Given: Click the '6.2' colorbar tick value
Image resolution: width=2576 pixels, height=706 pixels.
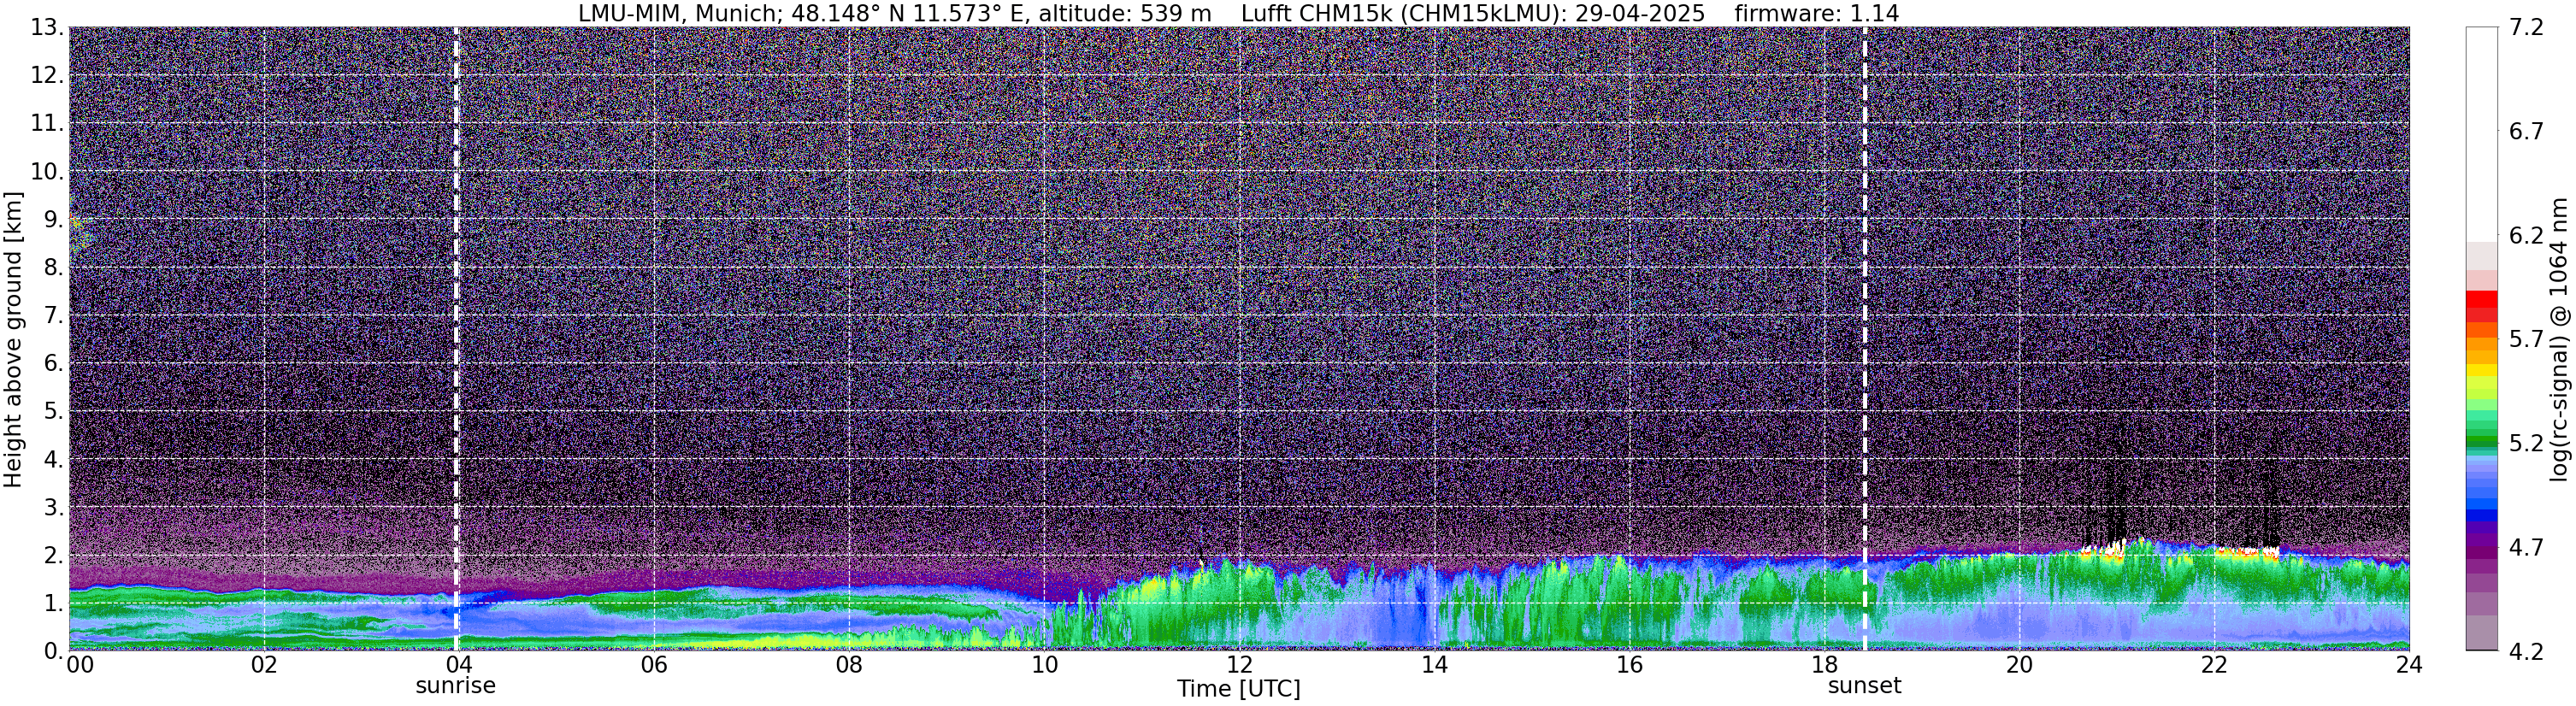Looking at the screenshot, I should pyautogui.click(x=2526, y=236).
